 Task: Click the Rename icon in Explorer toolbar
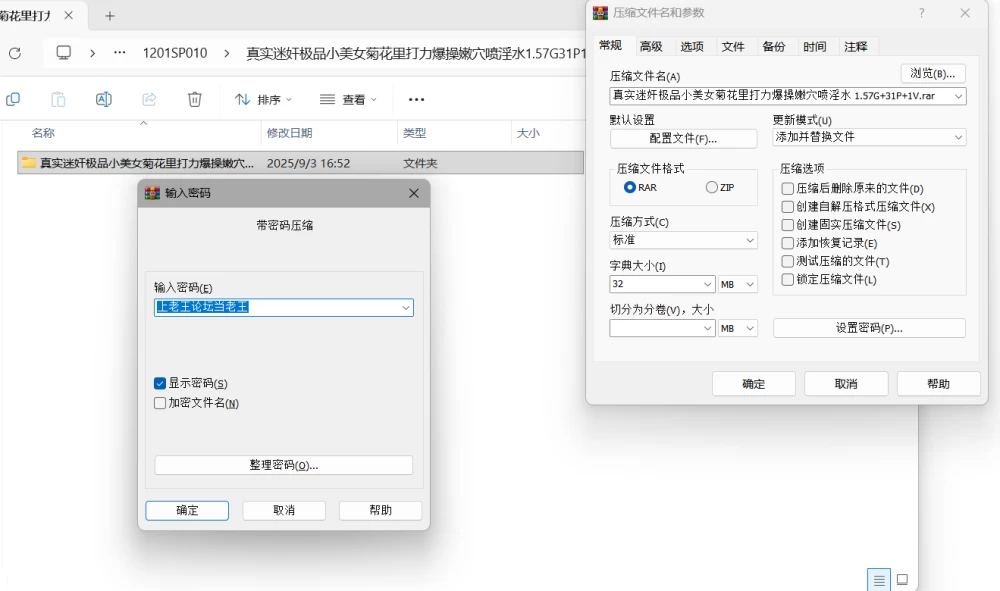tap(103, 99)
